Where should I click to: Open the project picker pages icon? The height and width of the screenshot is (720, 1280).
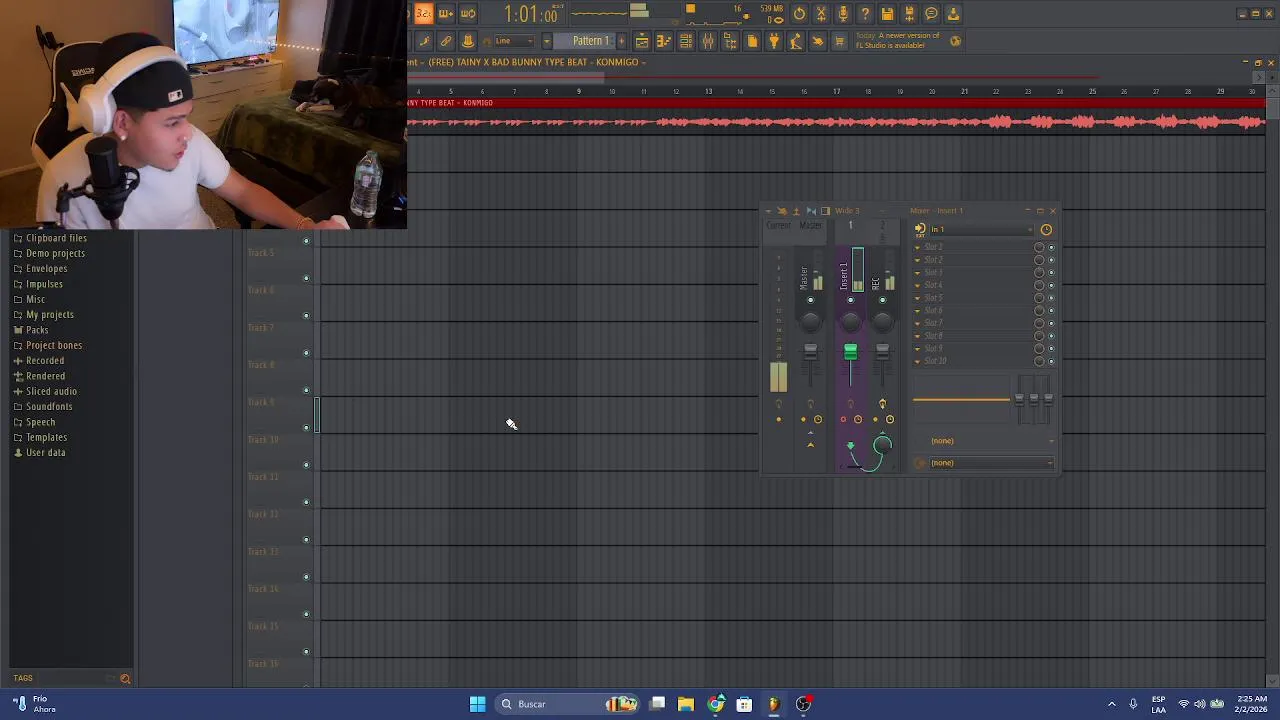(x=752, y=41)
